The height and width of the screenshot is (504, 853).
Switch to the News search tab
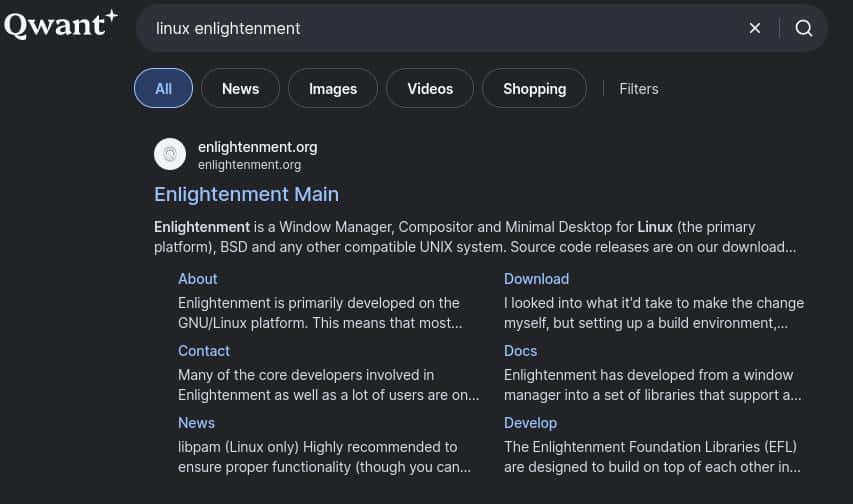click(240, 88)
